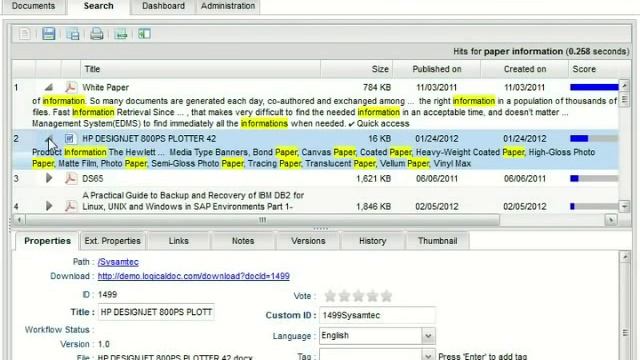
Task: Toggle the side panel layout icon
Action: pyautogui.click(x=144, y=34)
